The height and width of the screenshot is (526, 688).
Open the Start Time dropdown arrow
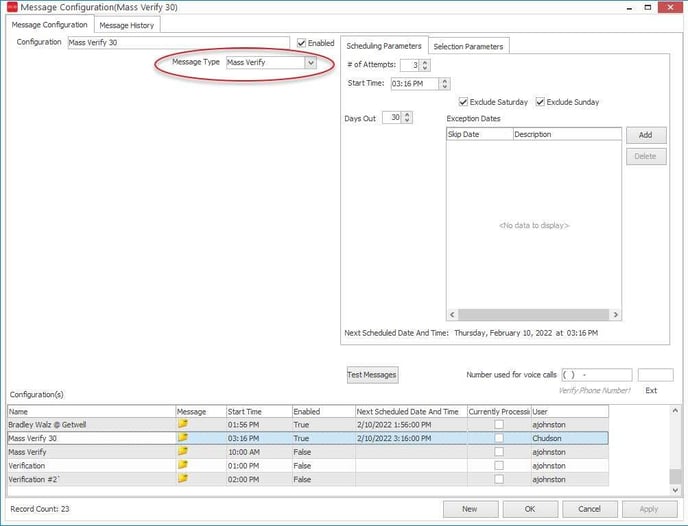[444, 84]
